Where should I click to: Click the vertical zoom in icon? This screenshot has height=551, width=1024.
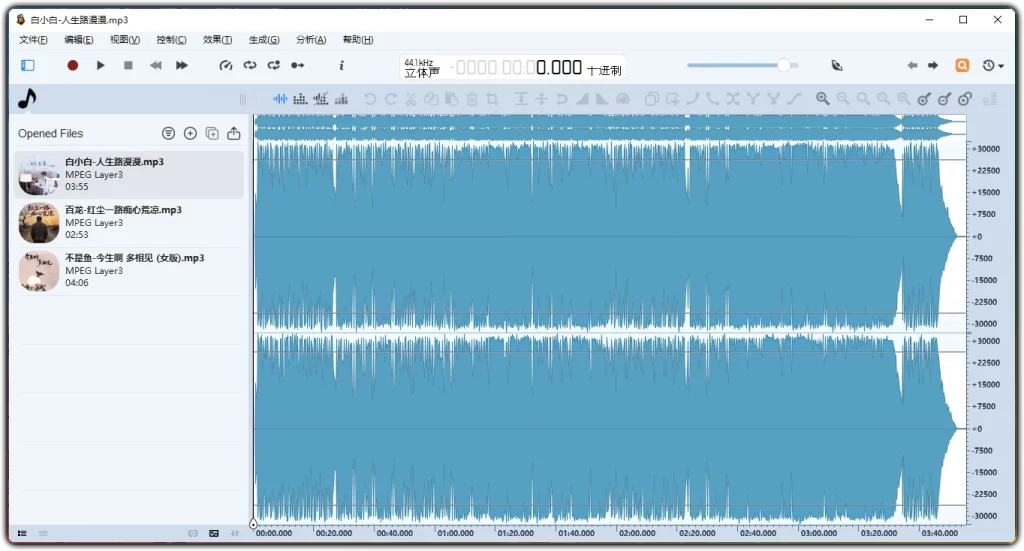pyautogui.click(x=924, y=99)
